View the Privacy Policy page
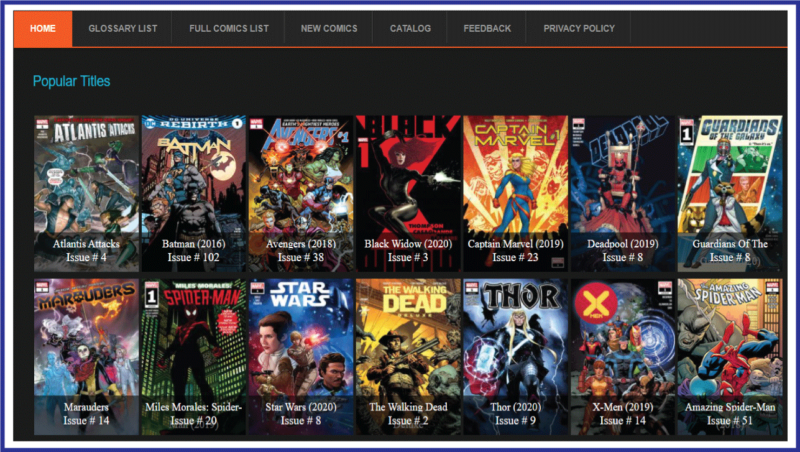 click(x=579, y=29)
